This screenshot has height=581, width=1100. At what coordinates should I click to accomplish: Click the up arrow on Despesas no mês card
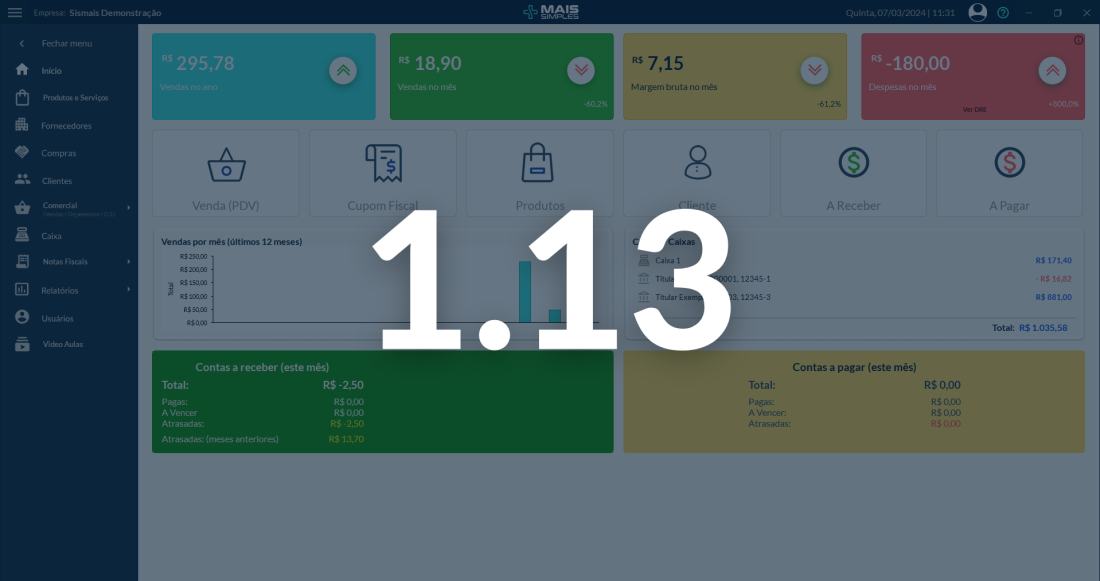click(1052, 70)
